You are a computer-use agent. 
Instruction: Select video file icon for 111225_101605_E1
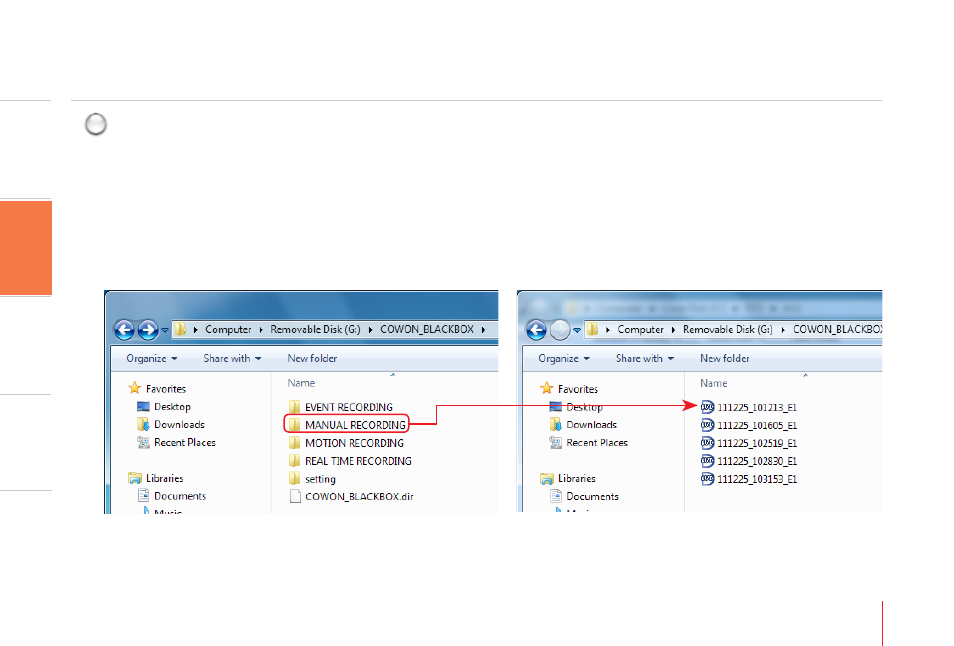[x=708, y=425]
